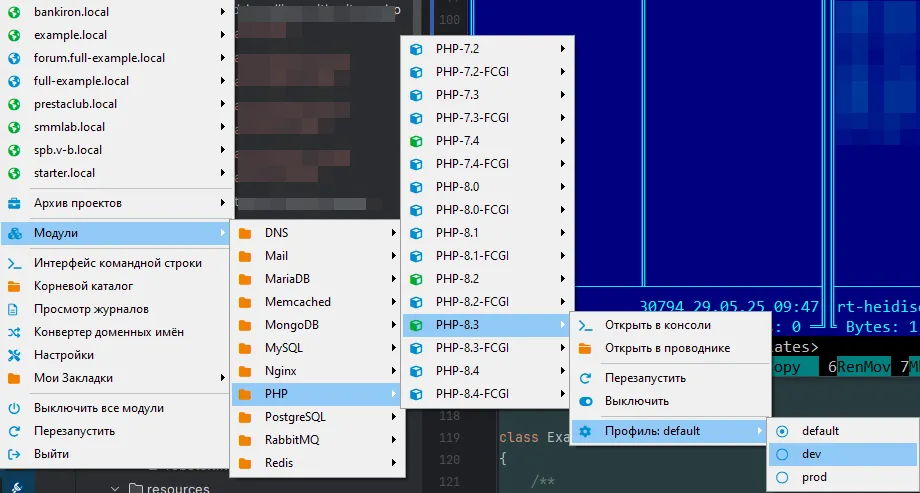Viewport: 920px width, 493px height.
Task: Click the cubes icon next to Модули
Action: tap(14, 234)
